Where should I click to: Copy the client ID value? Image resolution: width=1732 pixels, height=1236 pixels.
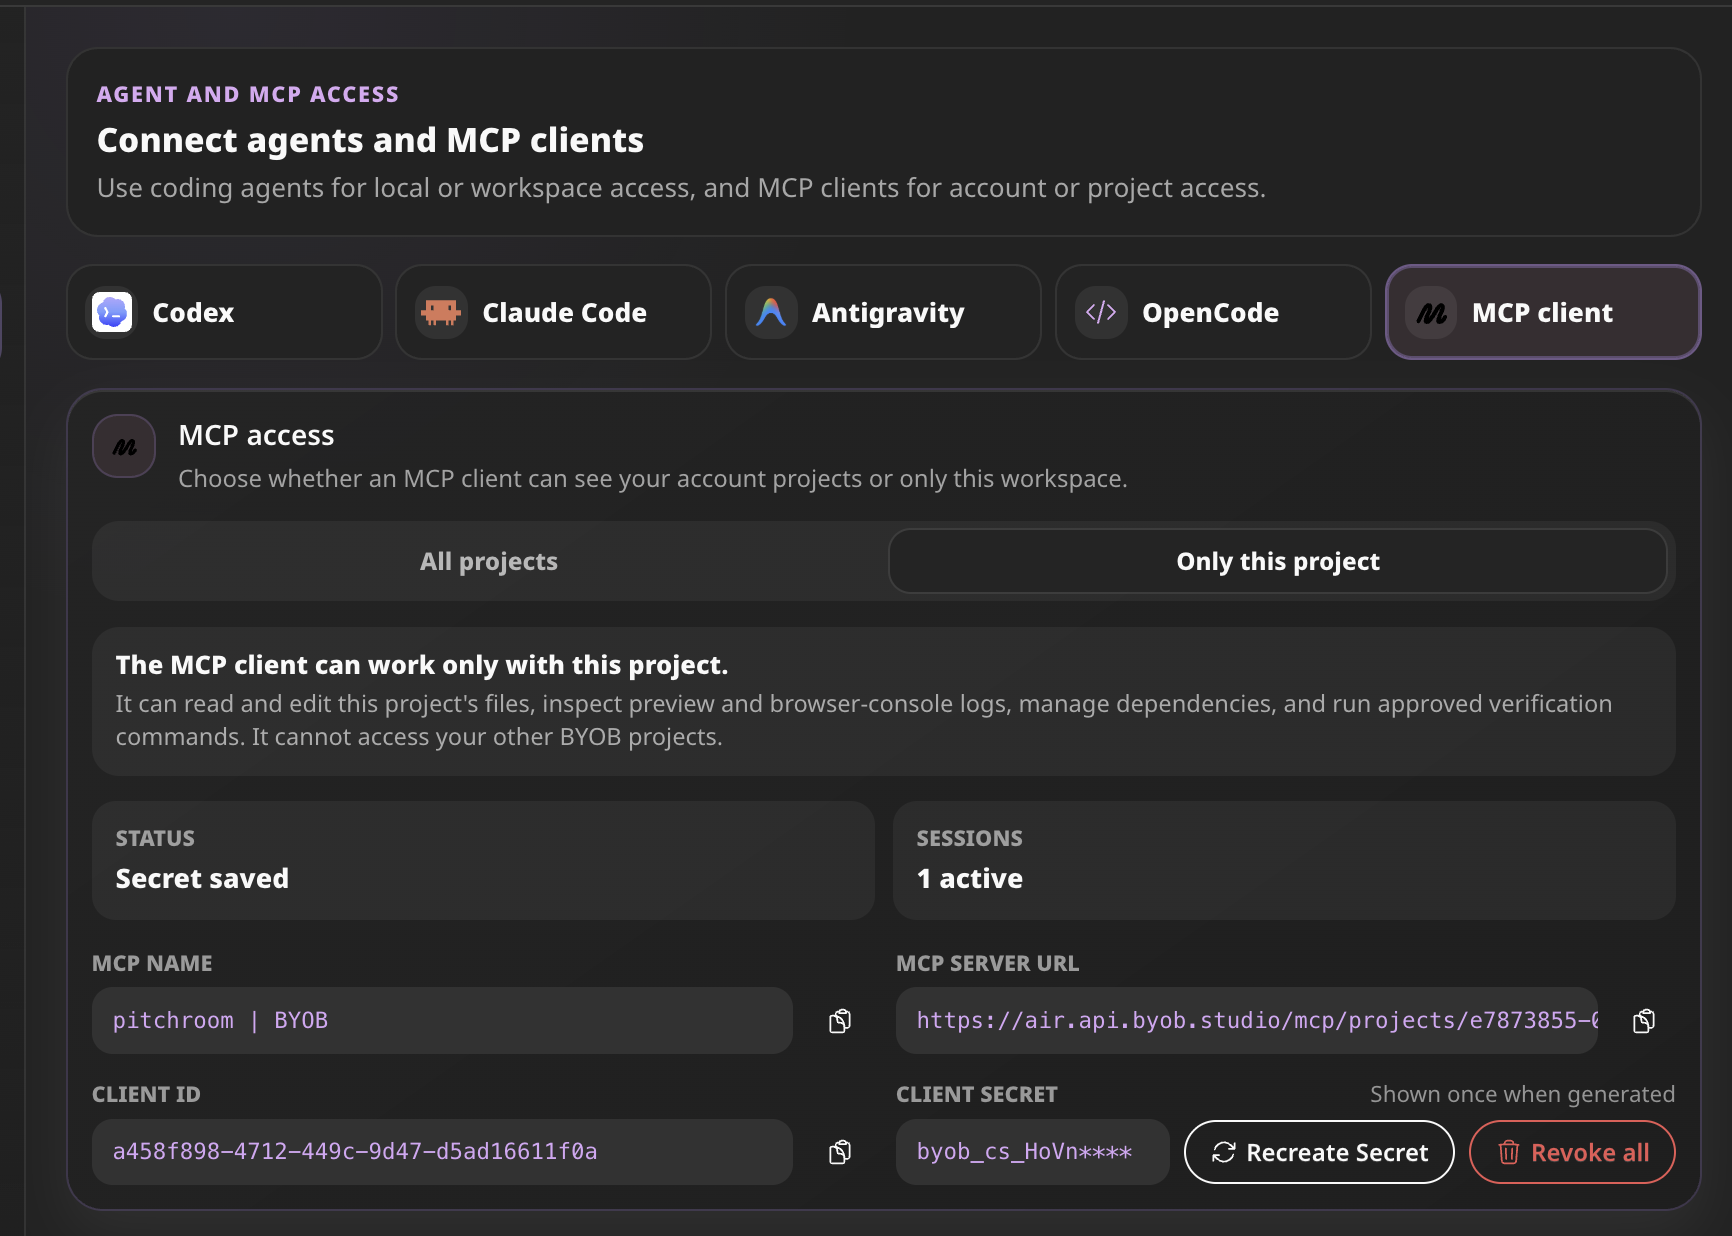(840, 1152)
